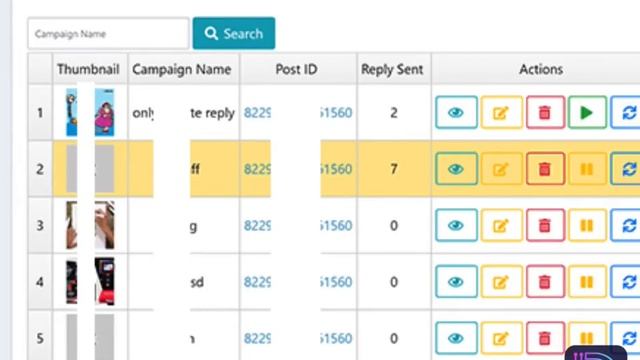Click the Search button
640x360 pixels.
234,33
